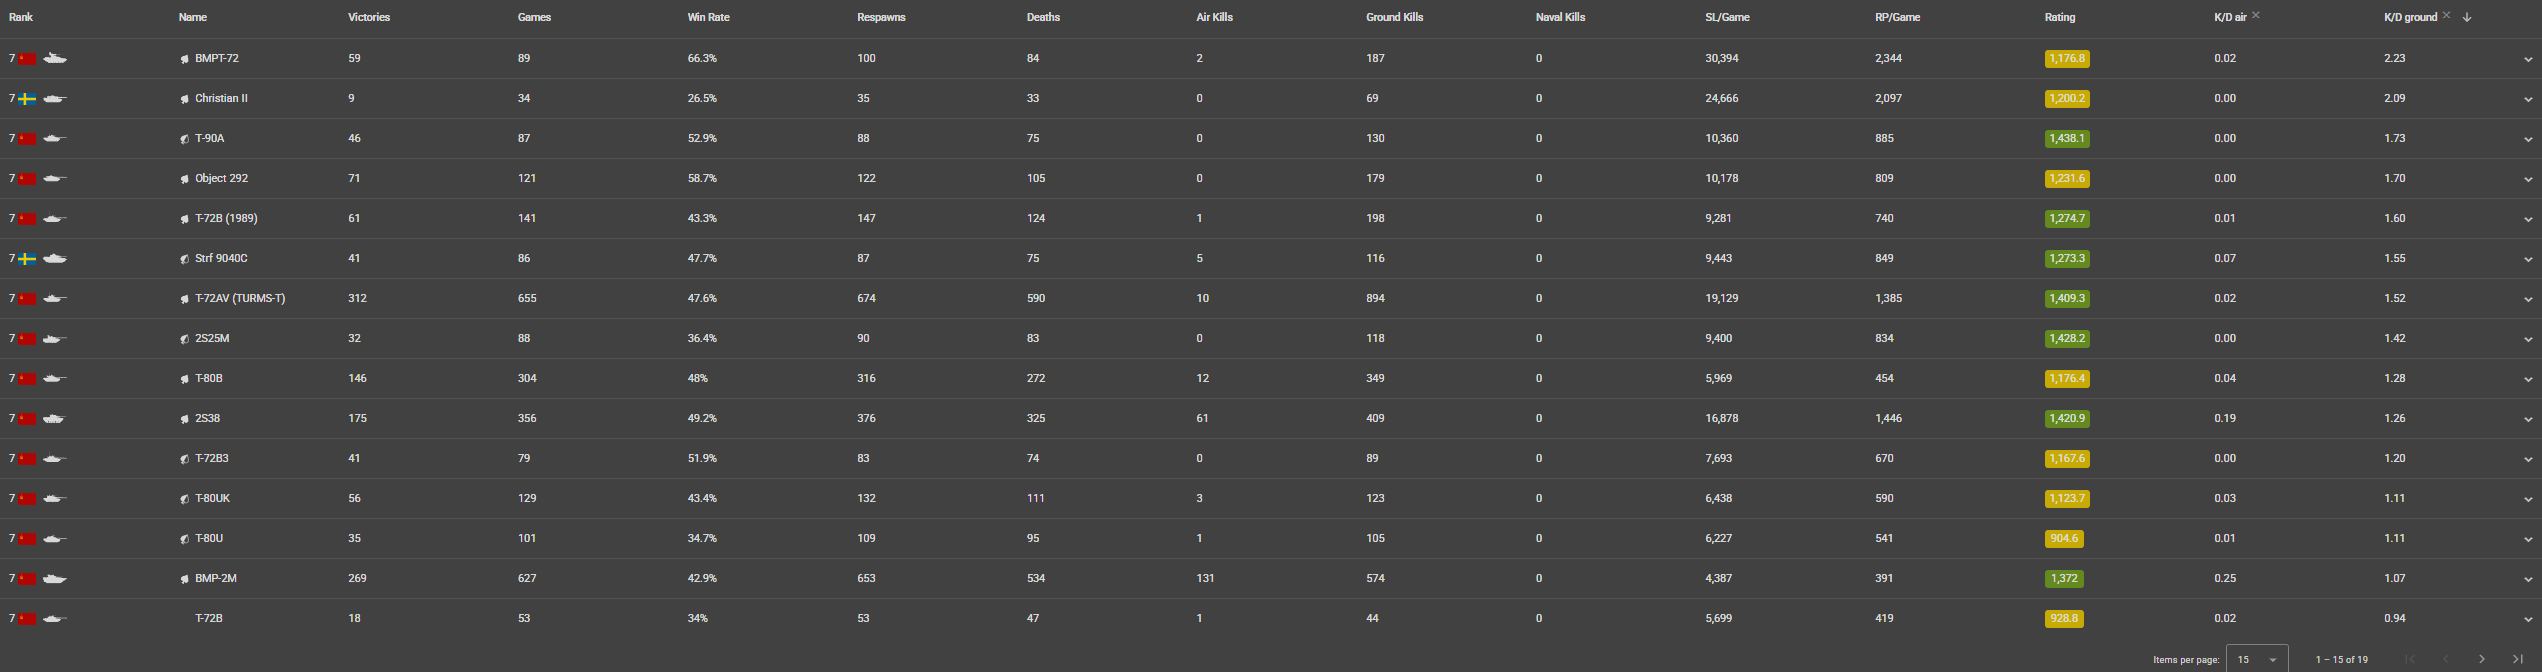Click the 2S38 vehicle name
Viewport: 2542px width, 672px height.
click(208, 418)
